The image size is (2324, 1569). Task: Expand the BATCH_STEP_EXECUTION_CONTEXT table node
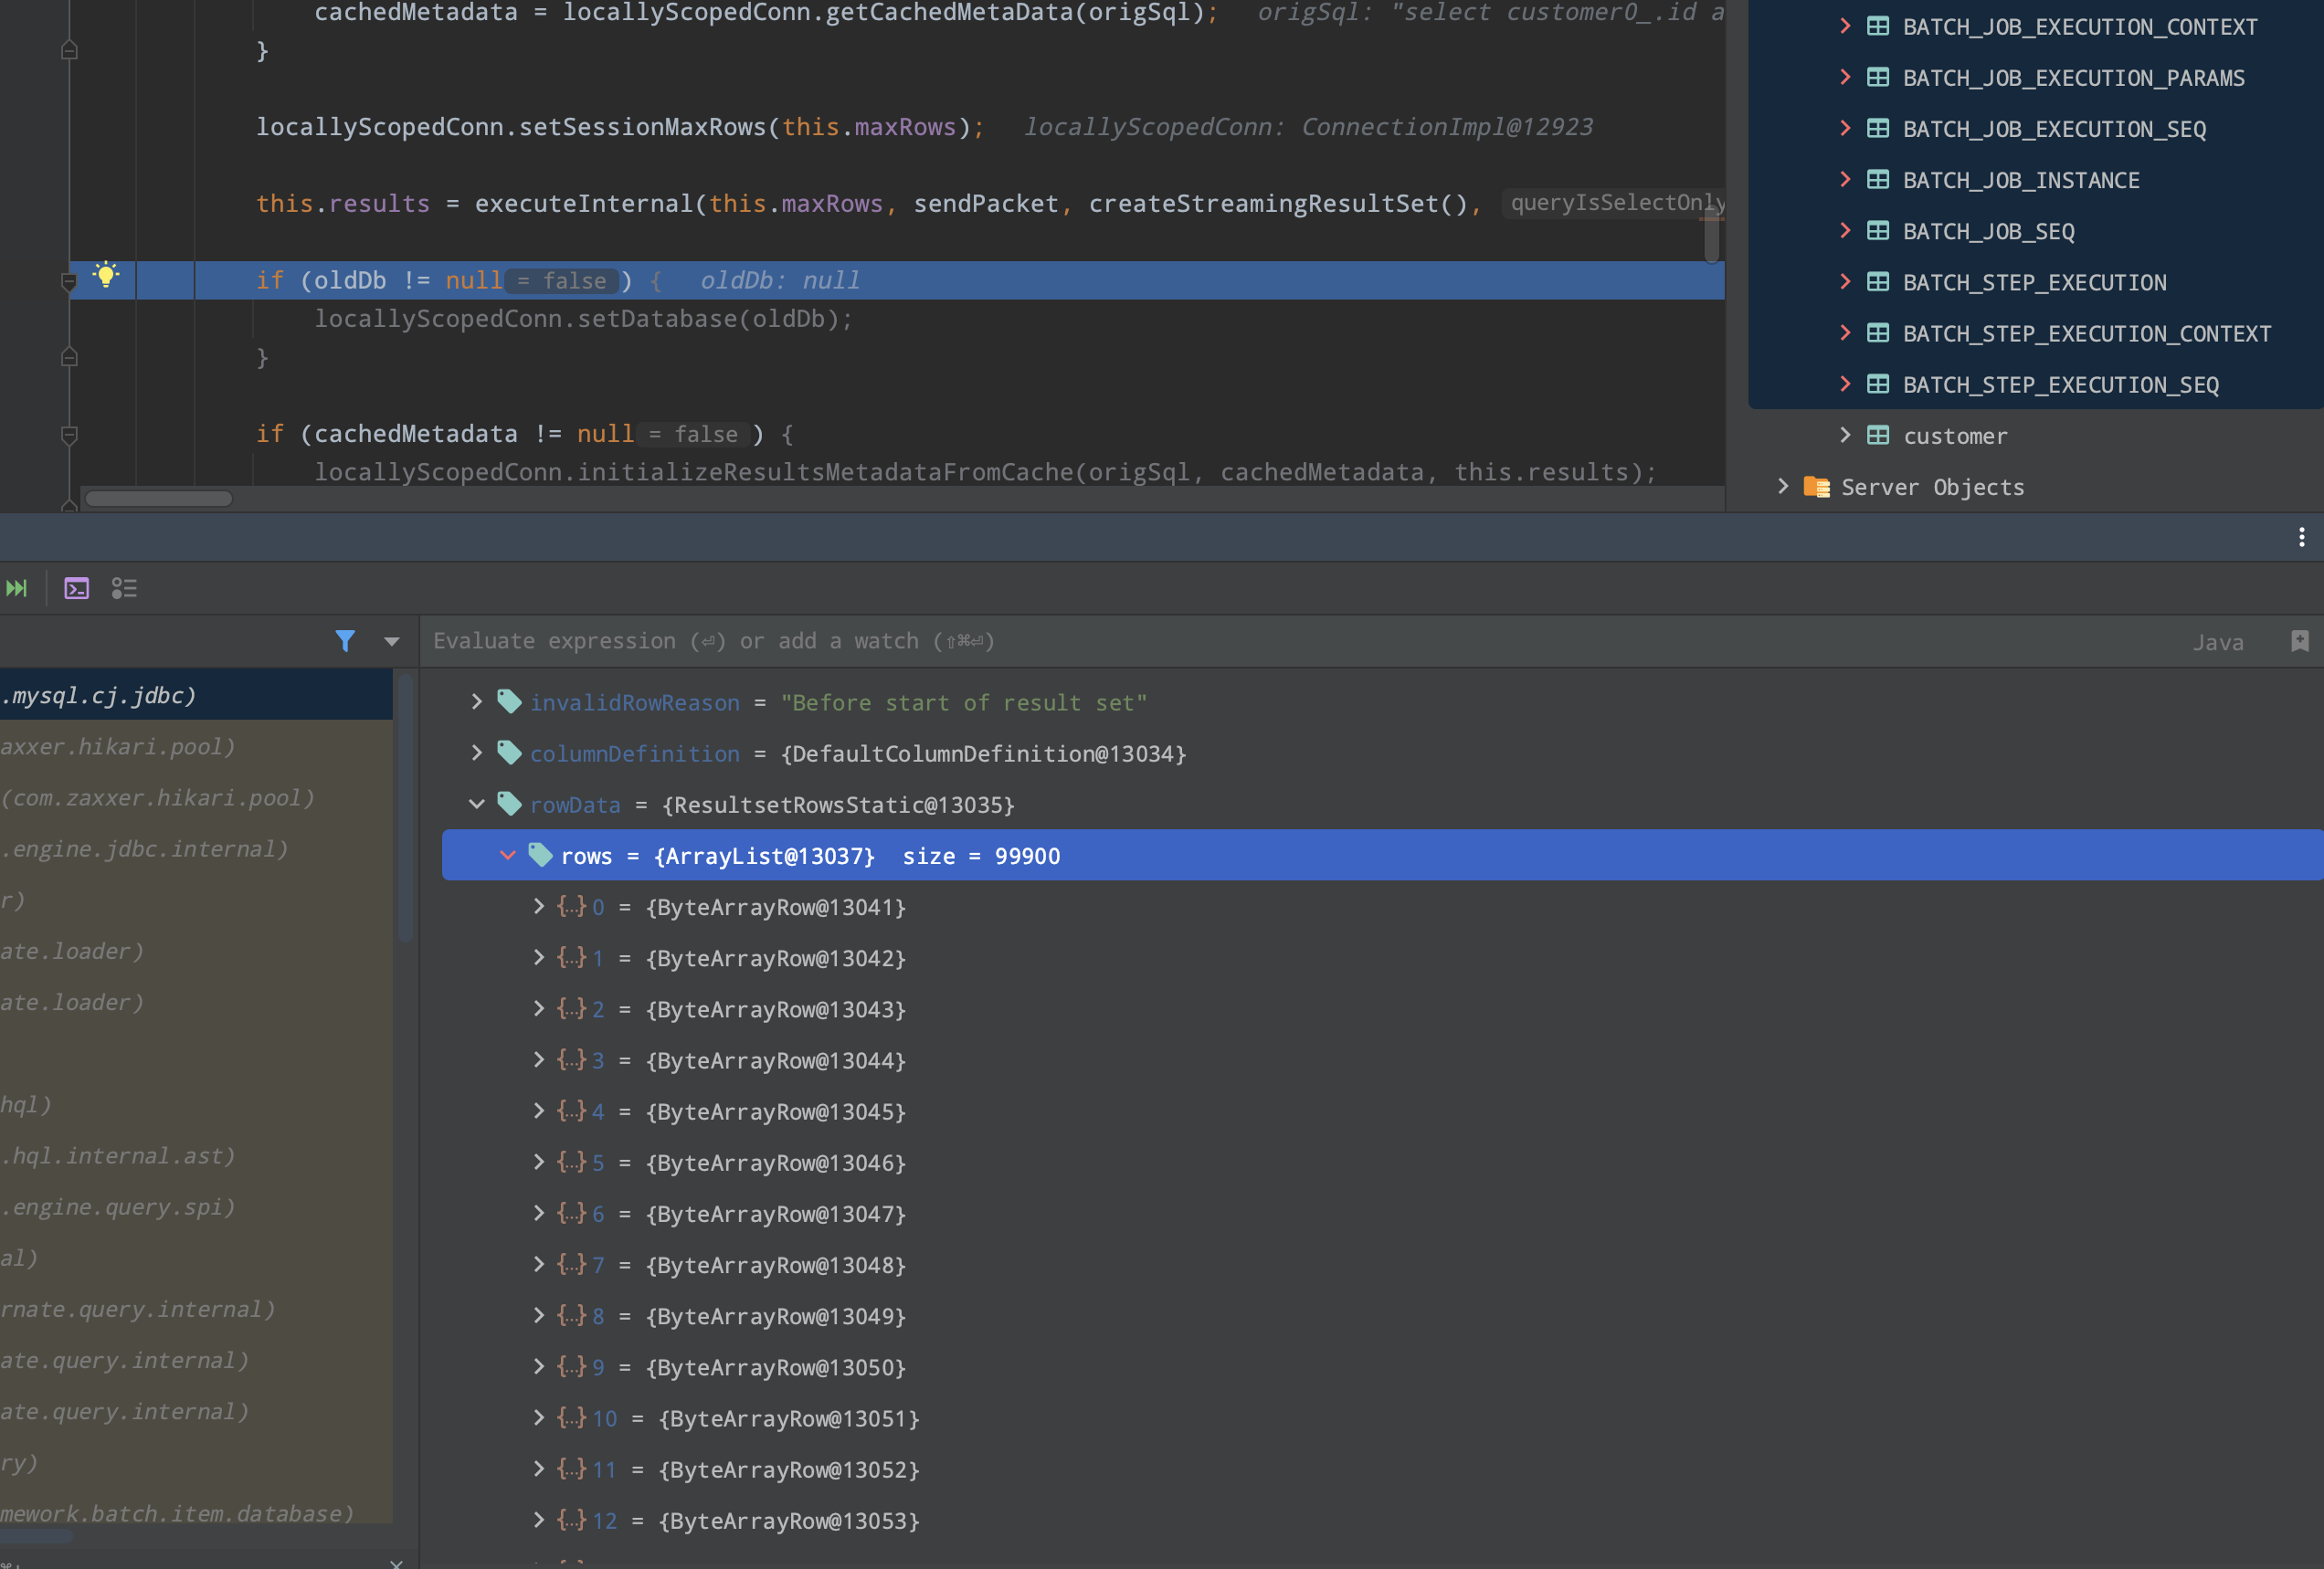[x=1845, y=332]
